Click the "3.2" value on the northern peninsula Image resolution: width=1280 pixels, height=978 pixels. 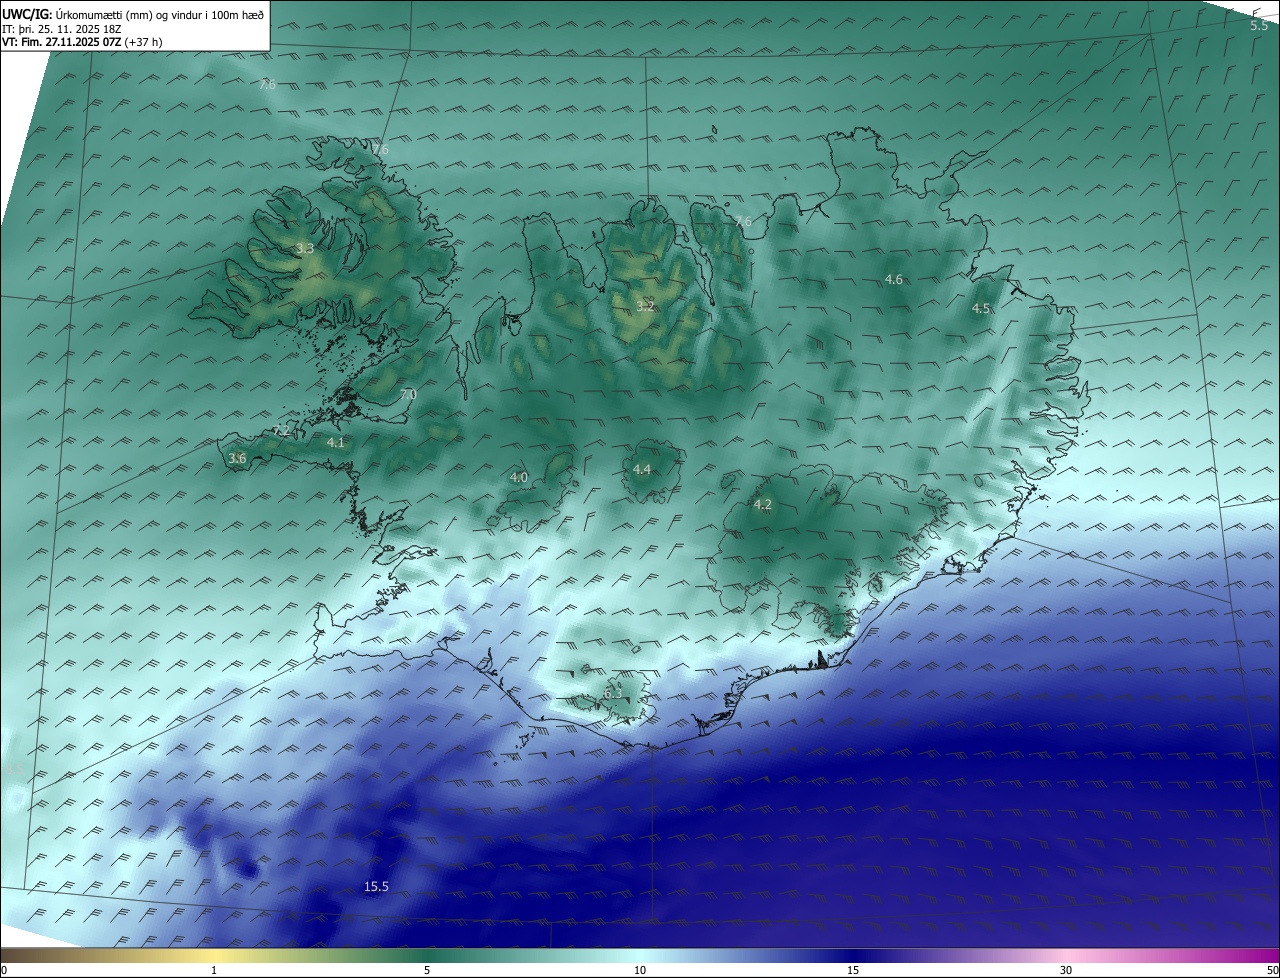tap(645, 306)
